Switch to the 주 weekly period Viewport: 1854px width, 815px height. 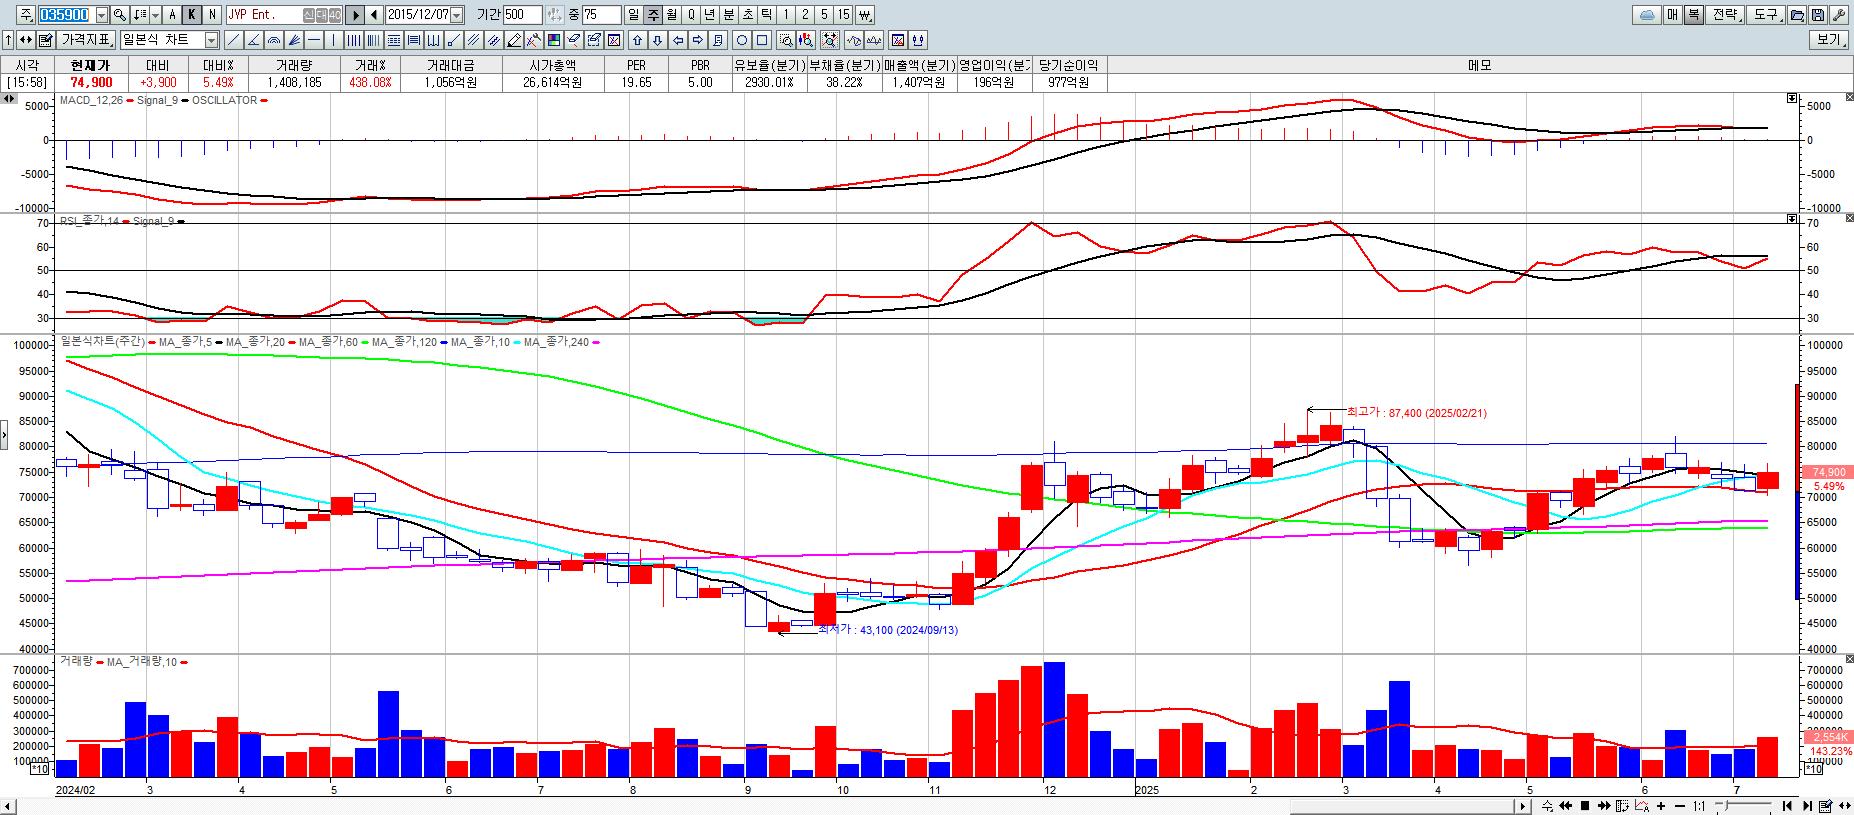652,15
